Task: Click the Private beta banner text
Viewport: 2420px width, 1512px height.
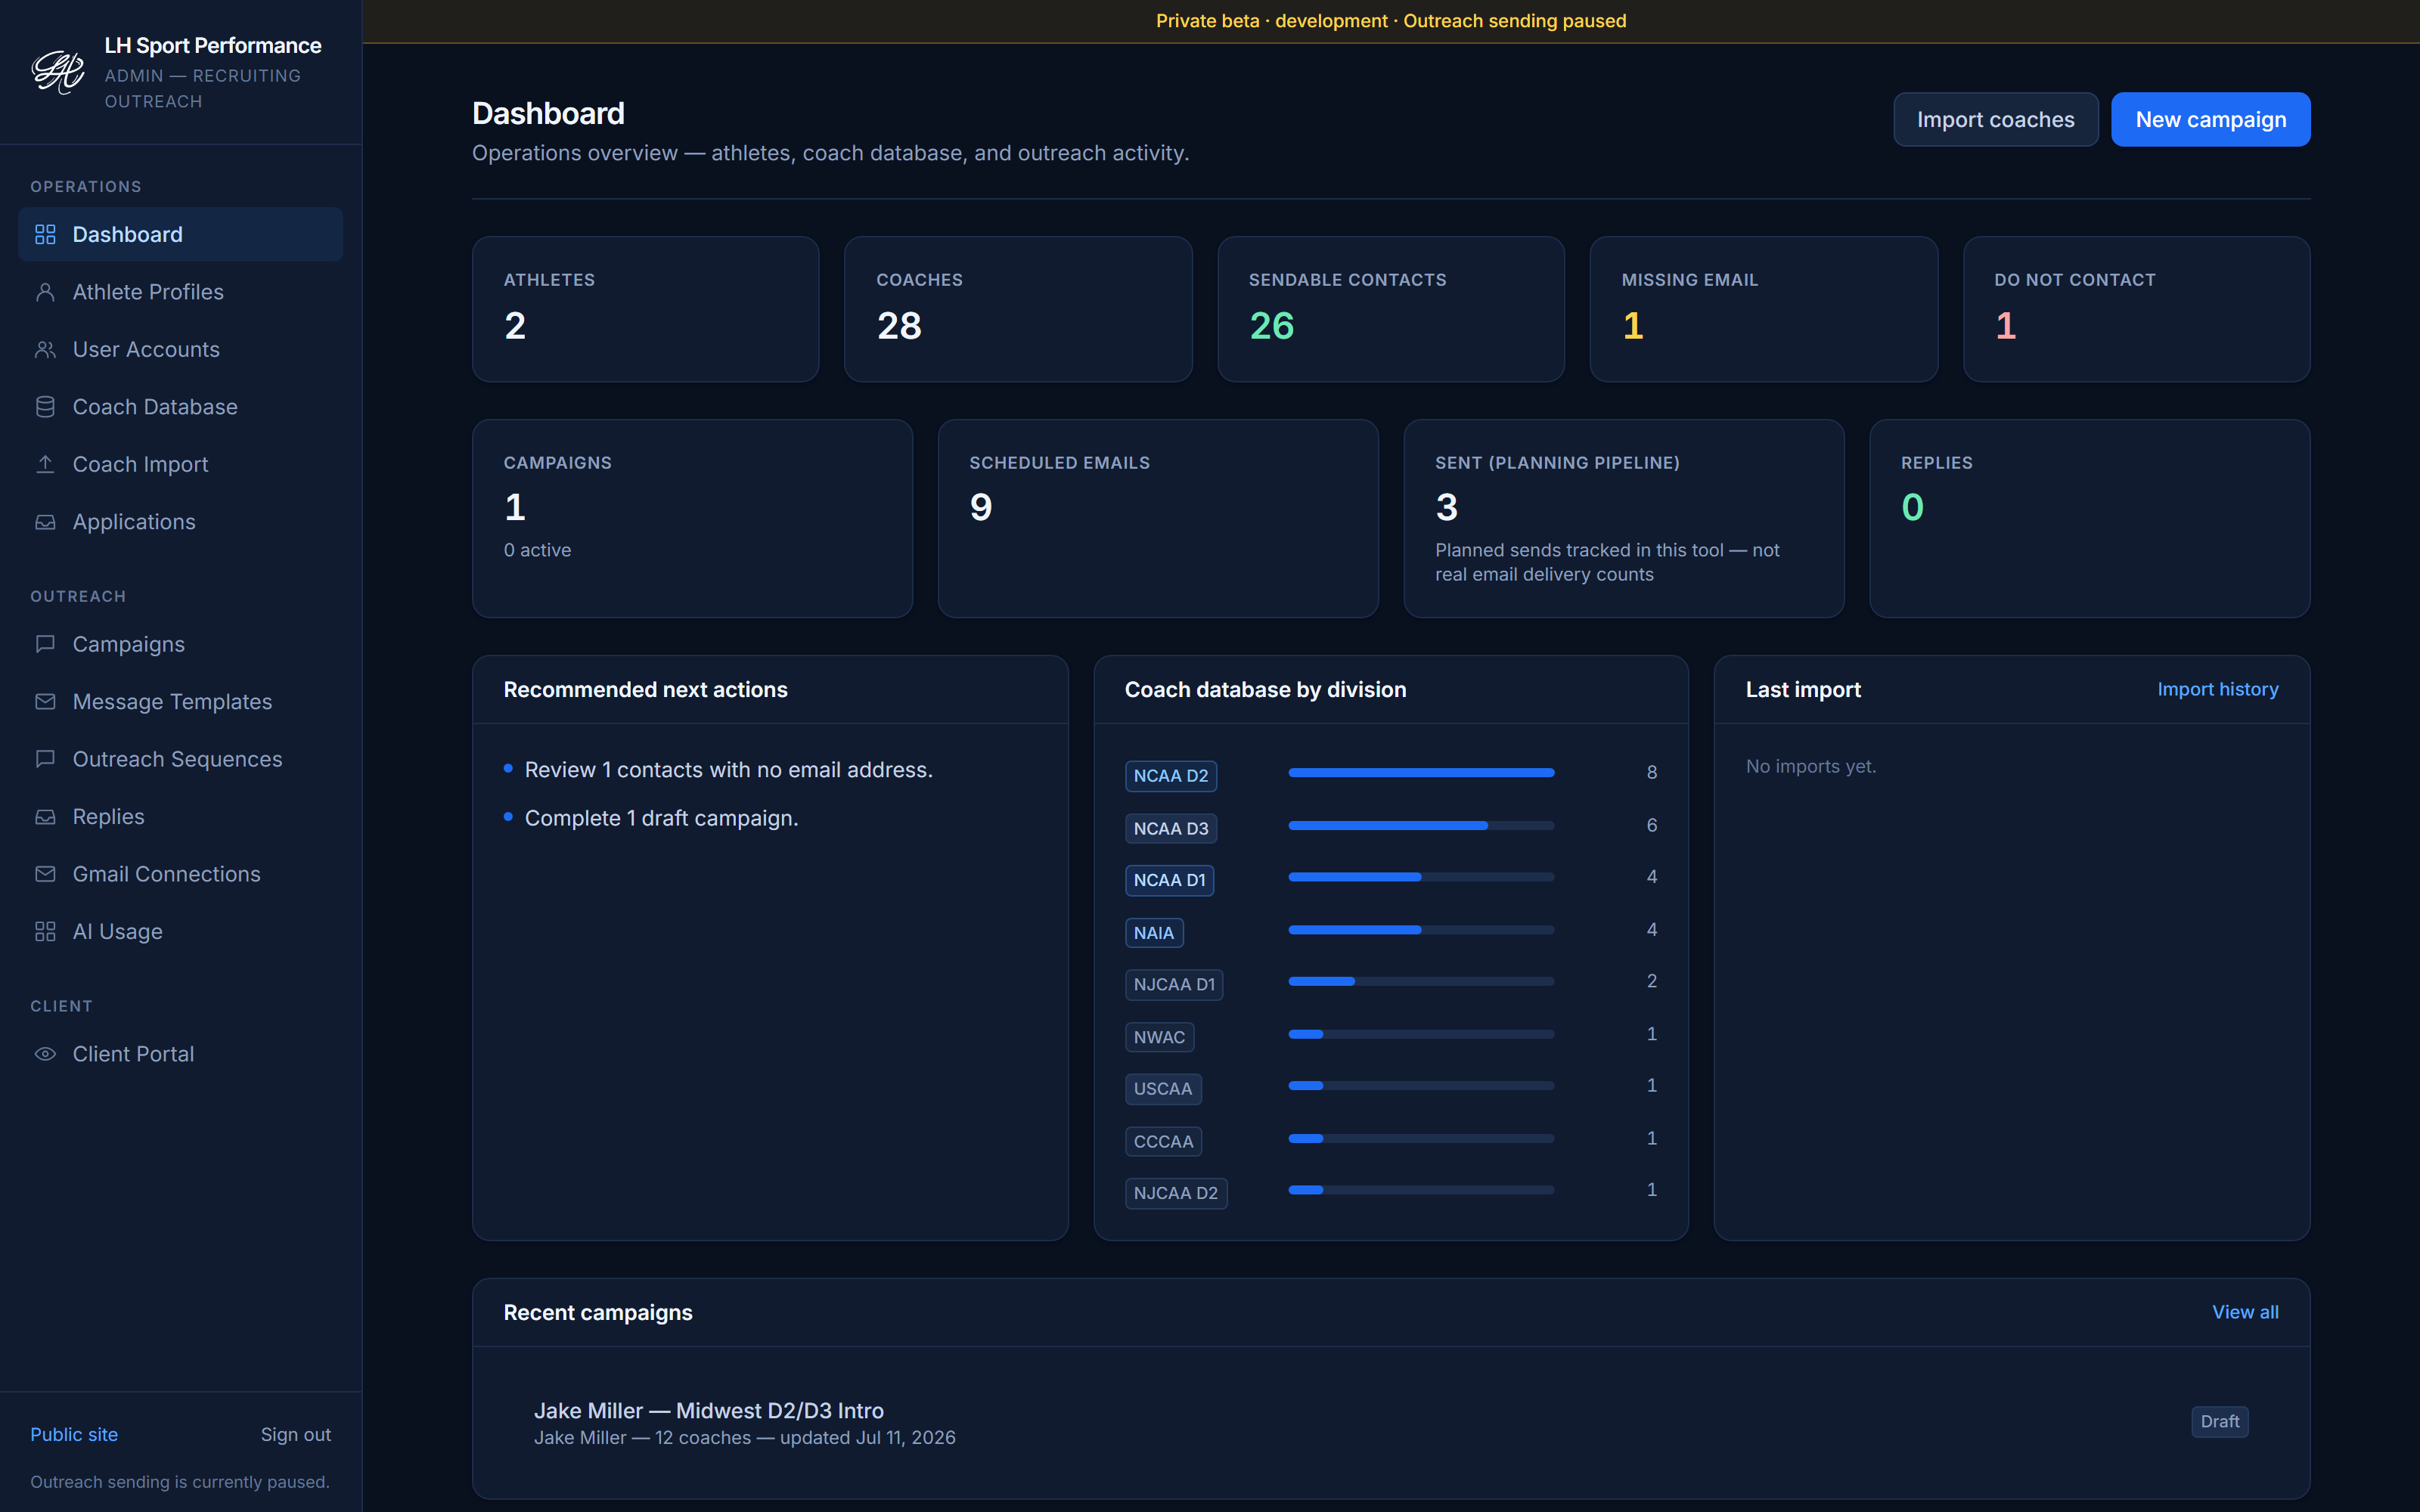Action: point(1391,21)
